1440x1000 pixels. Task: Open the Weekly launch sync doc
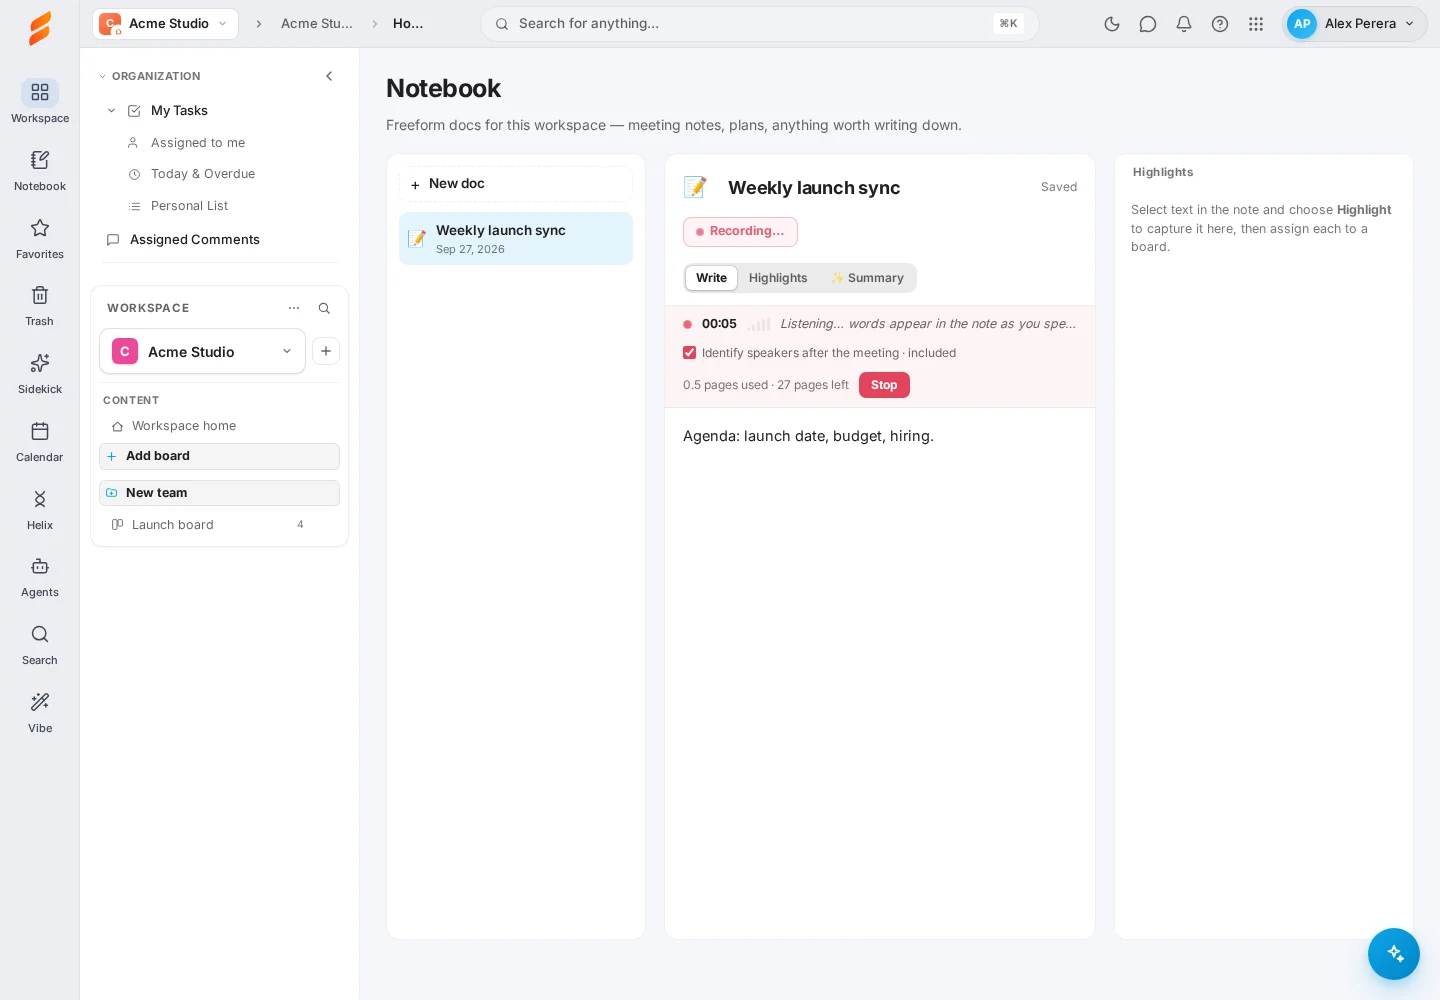tap(516, 239)
